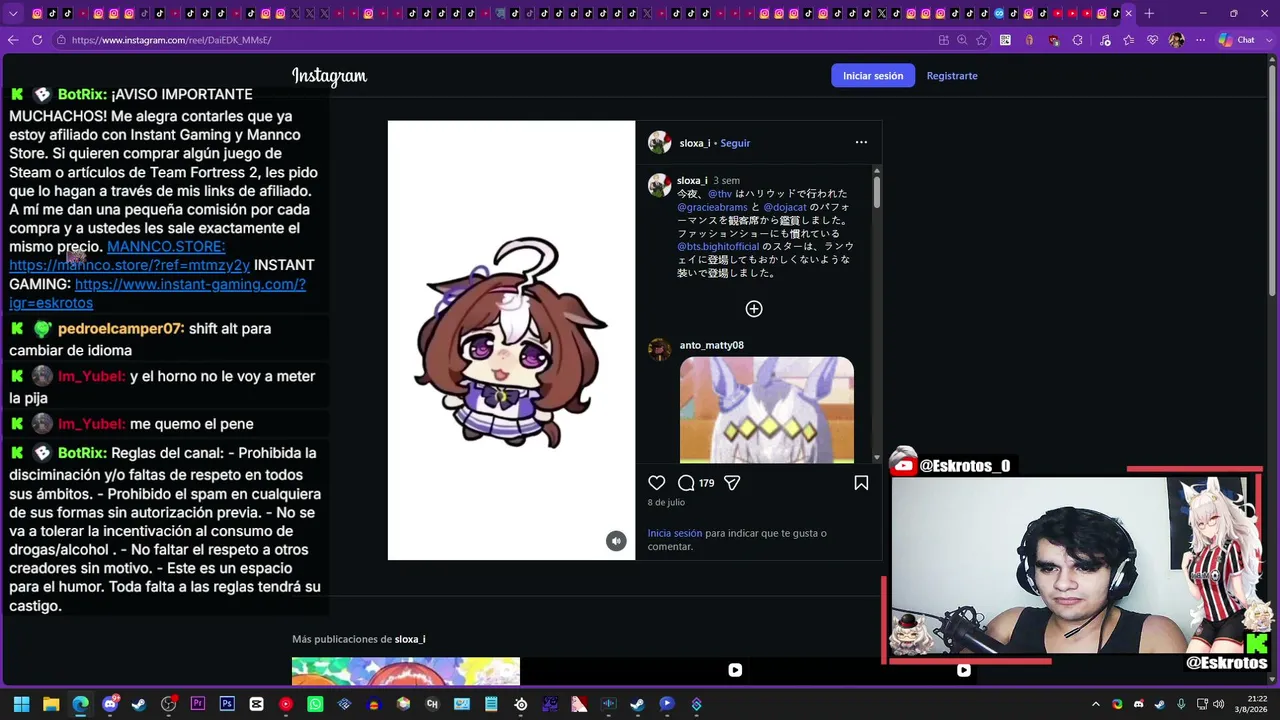Open the image in anto_matty08's comment
Viewport: 1280px width, 720px height.
[767, 410]
